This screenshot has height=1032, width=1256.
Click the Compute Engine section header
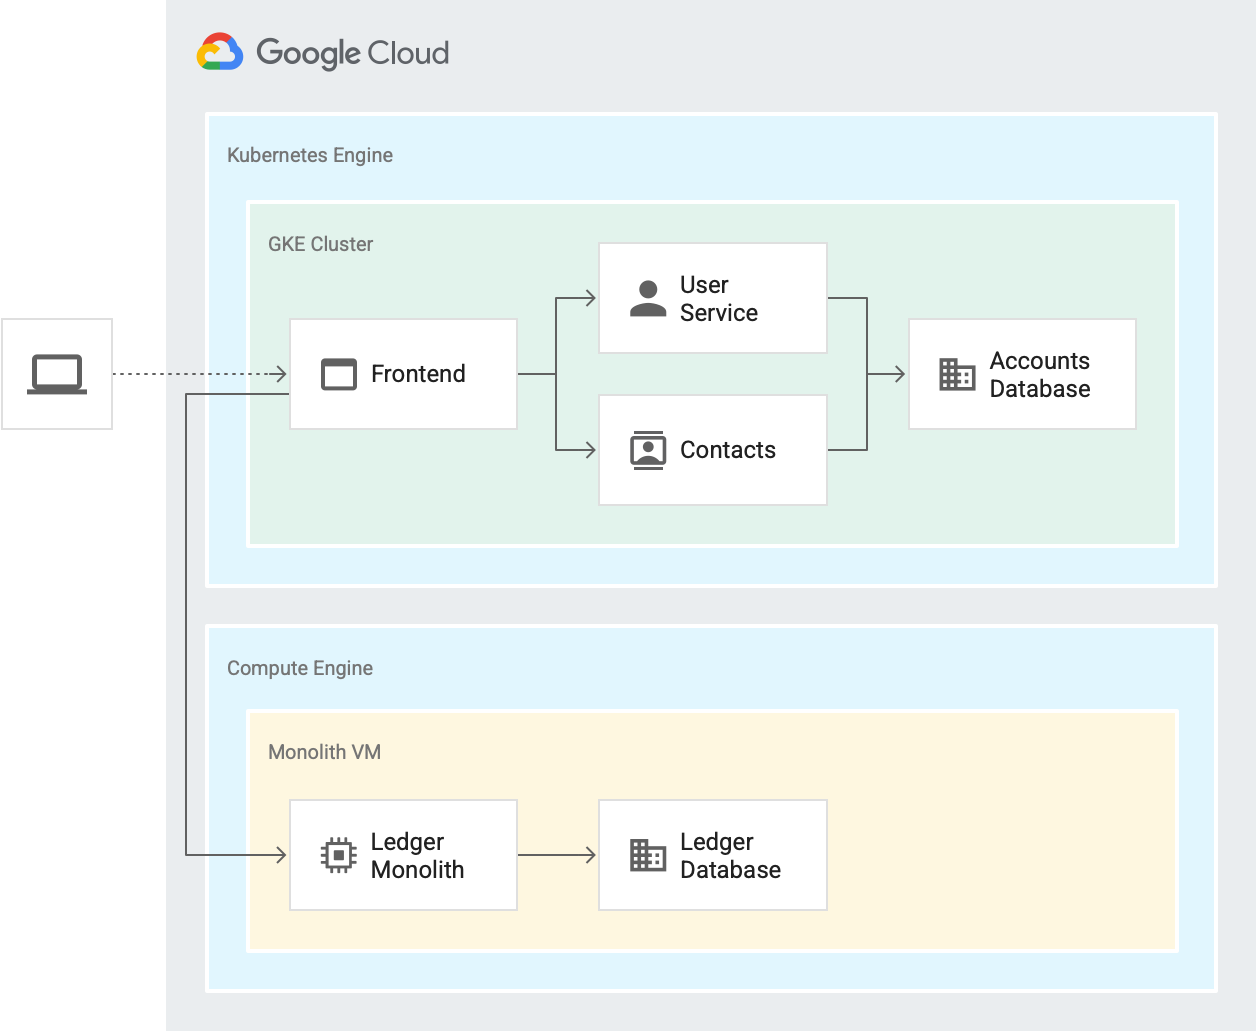click(300, 668)
